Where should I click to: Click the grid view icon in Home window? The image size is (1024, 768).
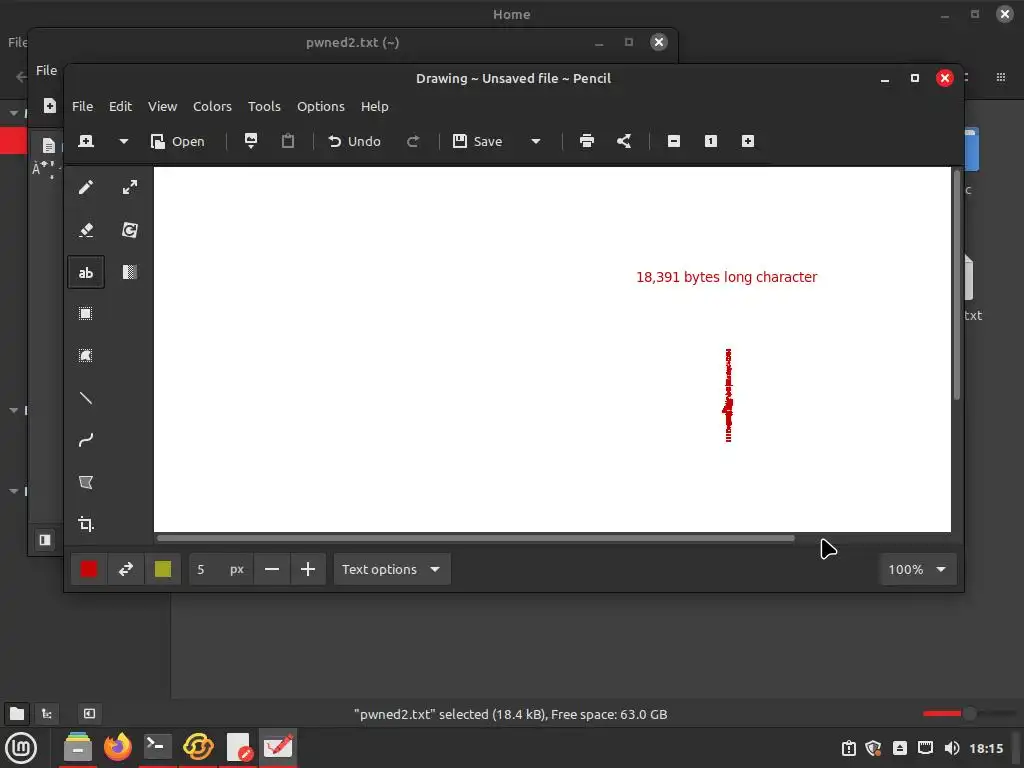coord(1000,77)
